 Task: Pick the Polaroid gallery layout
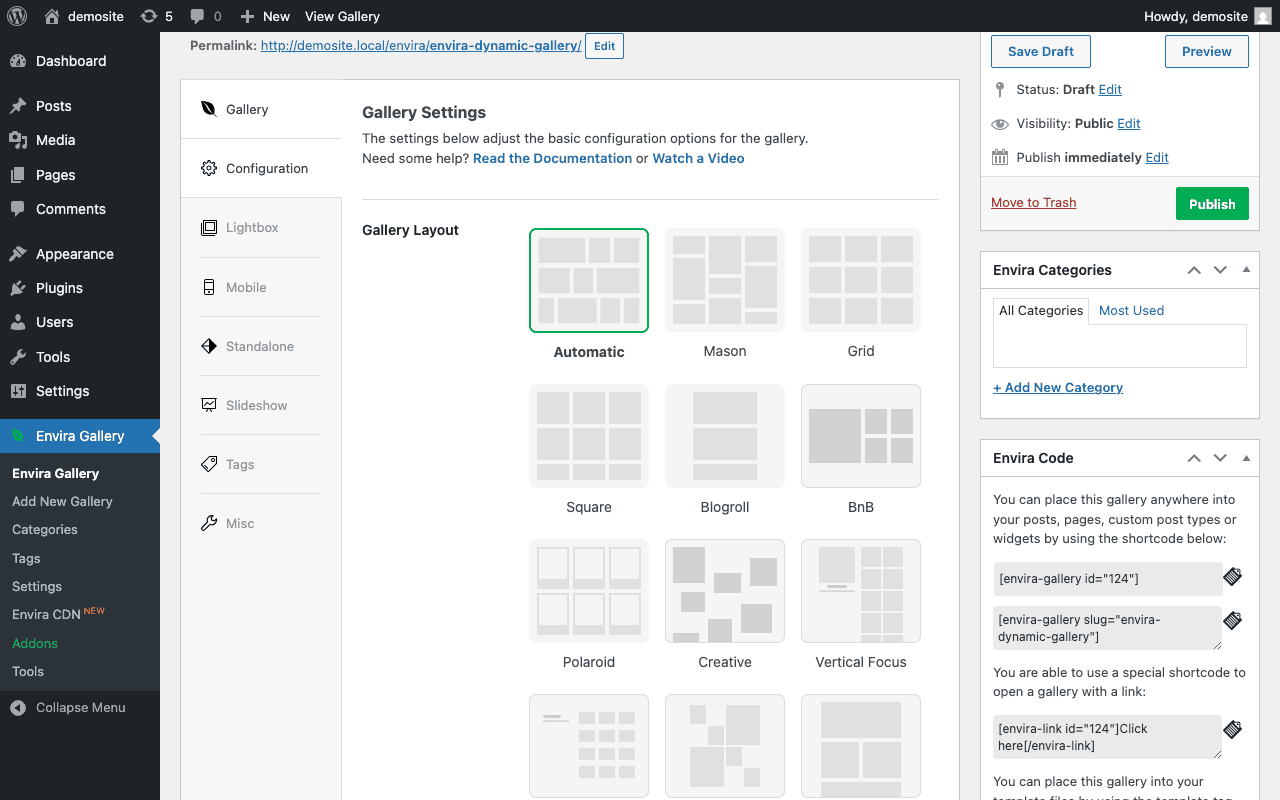pyautogui.click(x=589, y=591)
